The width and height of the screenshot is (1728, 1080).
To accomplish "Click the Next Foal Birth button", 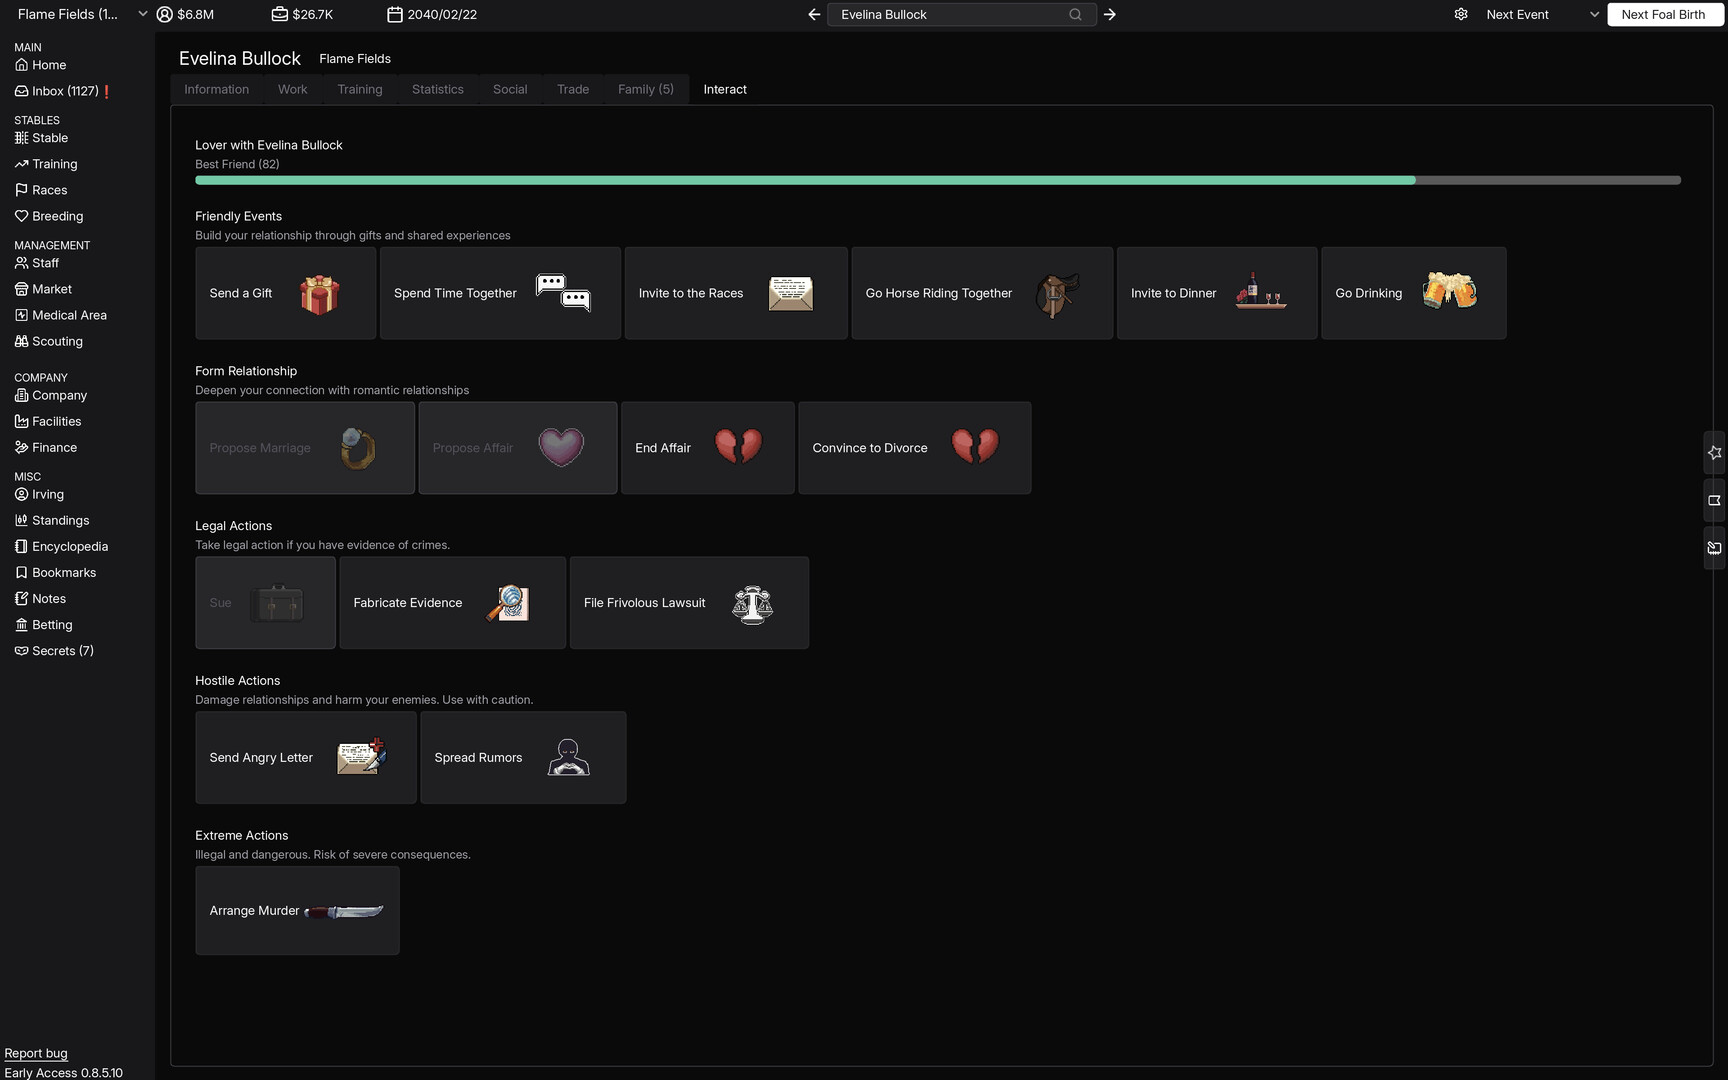I will (1664, 14).
